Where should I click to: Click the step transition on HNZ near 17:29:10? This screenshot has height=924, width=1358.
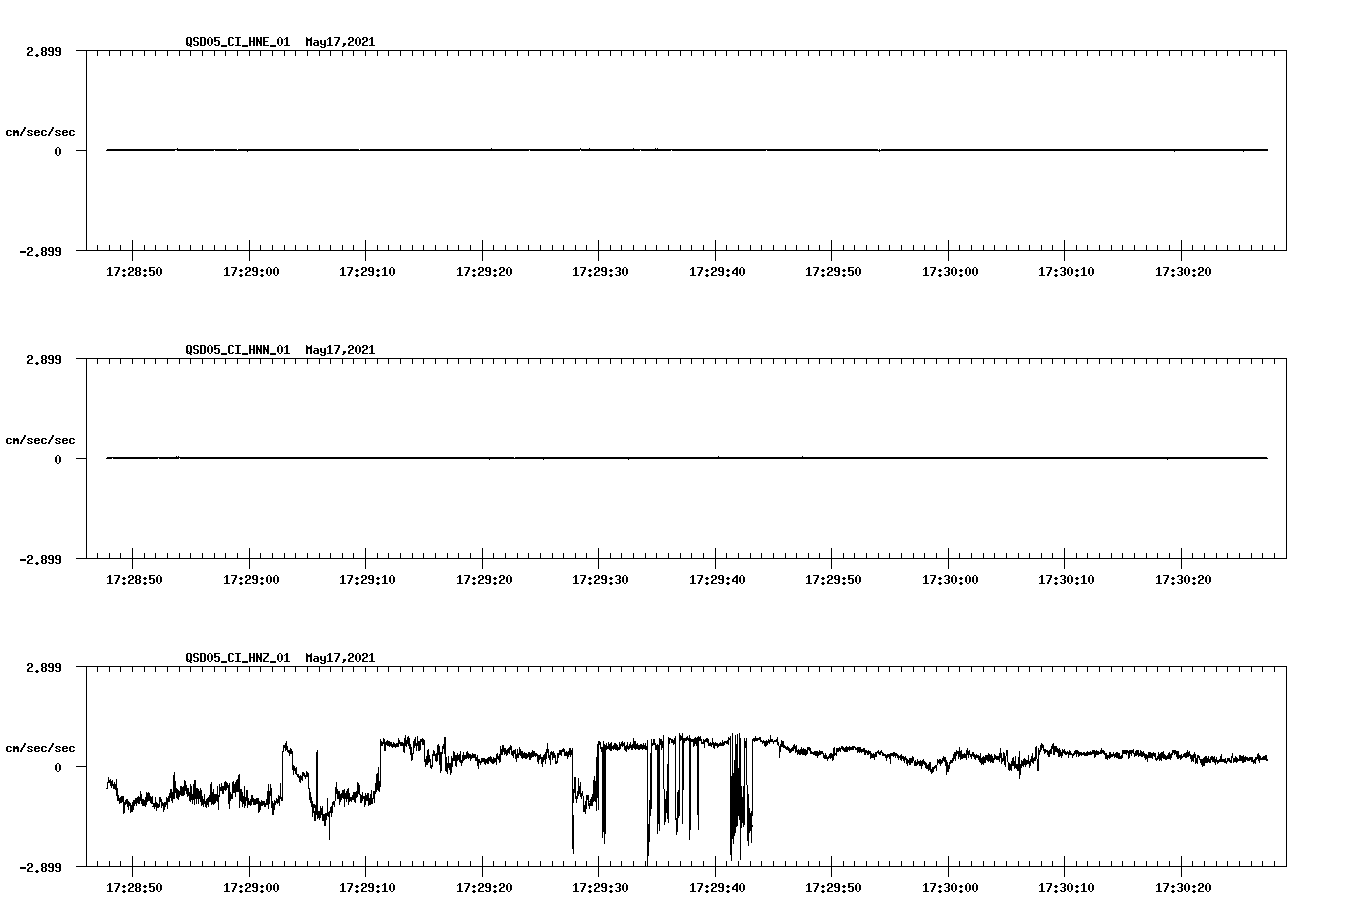pyautogui.click(x=378, y=770)
